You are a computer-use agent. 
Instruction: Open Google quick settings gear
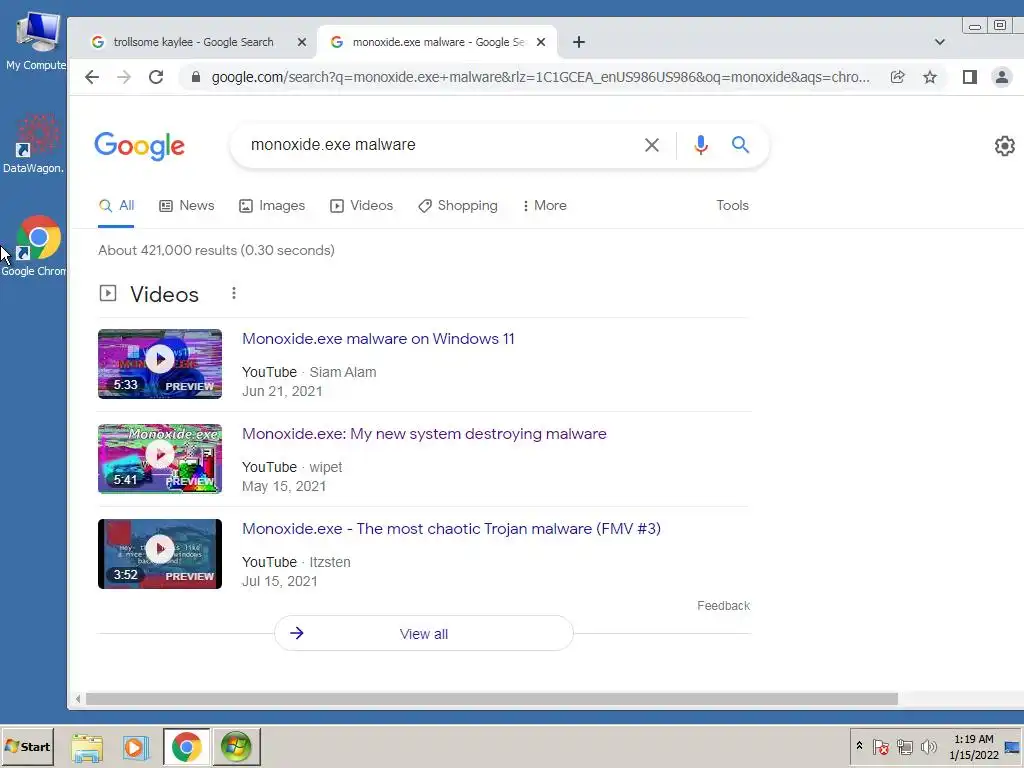coord(1004,146)
